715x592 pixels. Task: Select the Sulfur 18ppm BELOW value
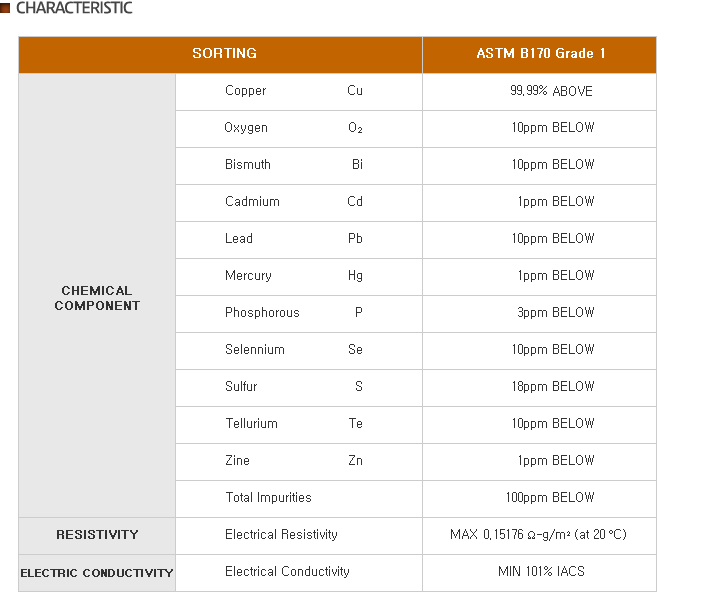pos(552,387)
